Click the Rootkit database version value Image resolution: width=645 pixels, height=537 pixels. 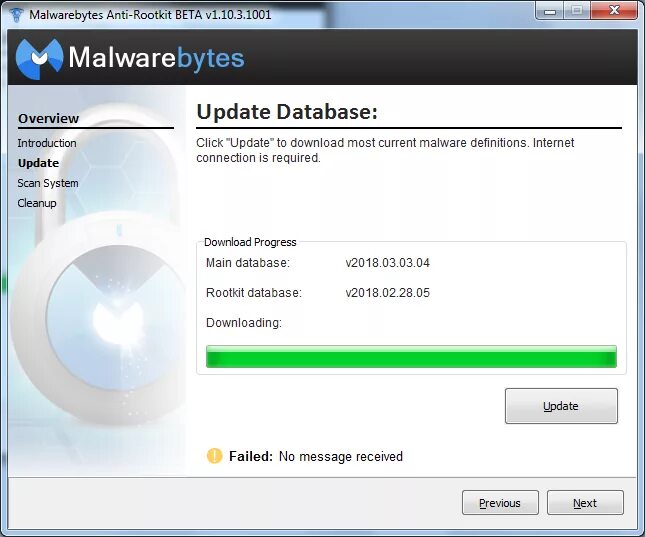click(388, 293)
